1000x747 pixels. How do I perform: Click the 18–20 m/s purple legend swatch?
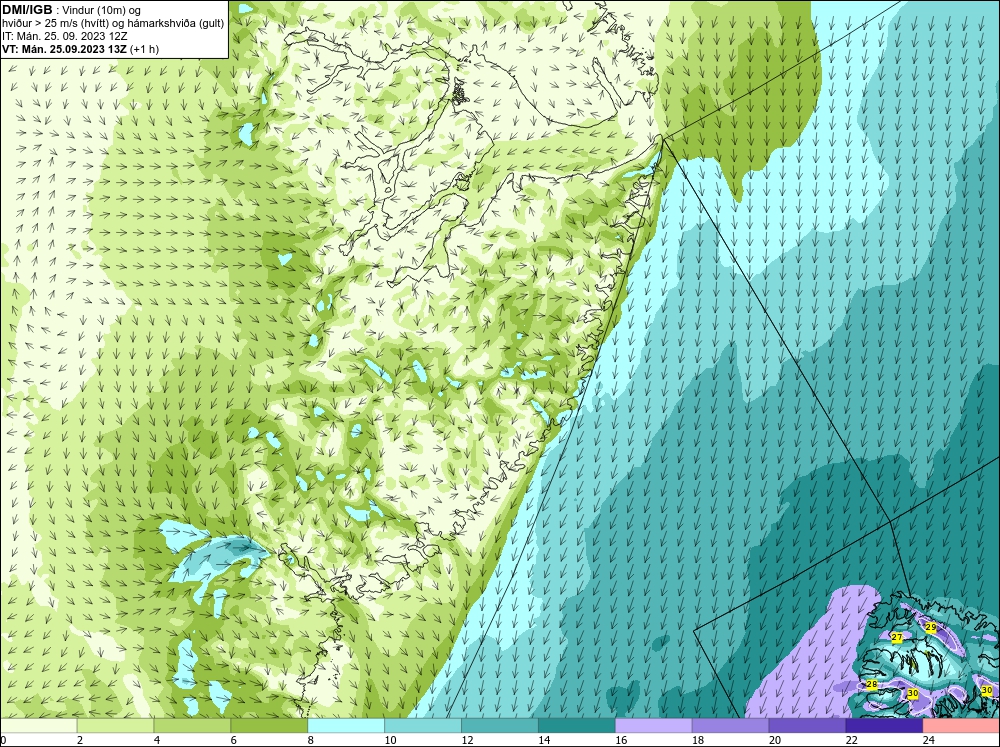[730, 726]
